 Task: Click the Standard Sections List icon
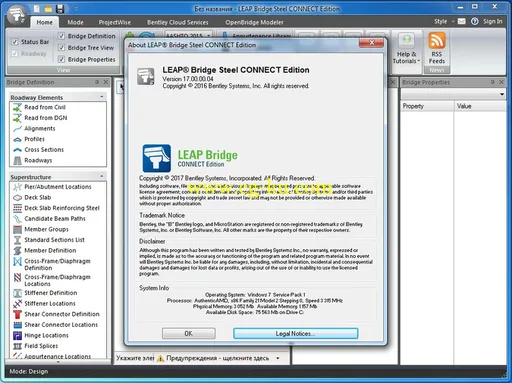coord(17,240)
